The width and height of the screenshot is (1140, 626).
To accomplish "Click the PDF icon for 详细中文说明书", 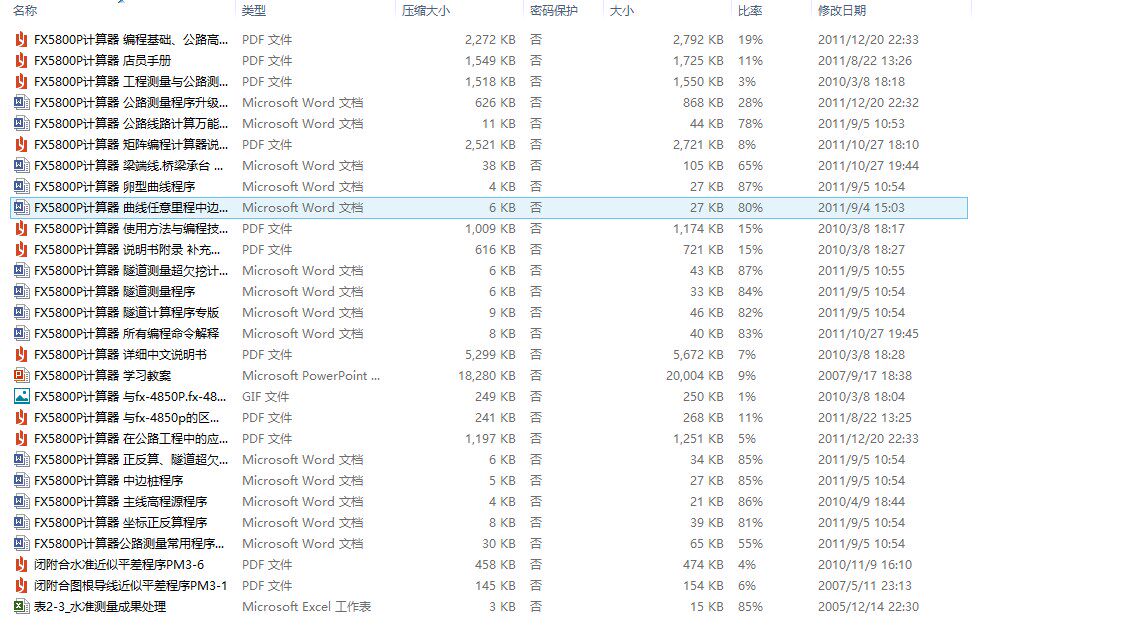I will pyautogui.click(x=22, y=355).
